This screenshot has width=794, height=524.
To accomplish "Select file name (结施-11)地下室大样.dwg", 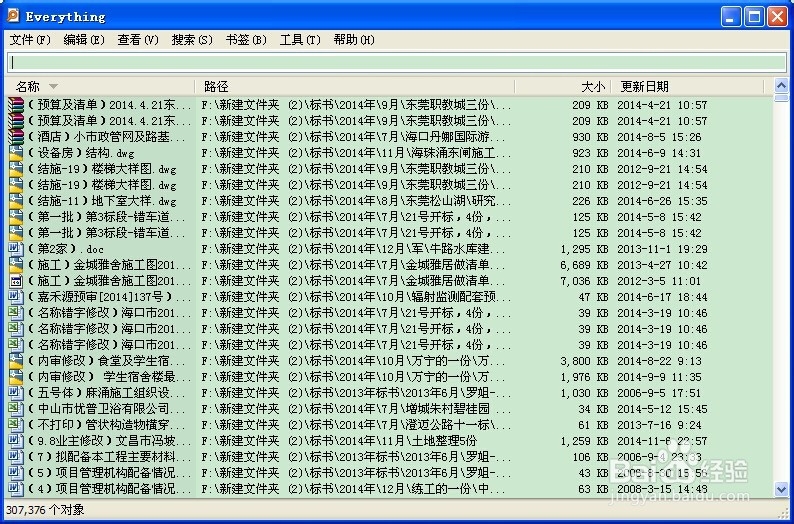I will click(101, 201).
